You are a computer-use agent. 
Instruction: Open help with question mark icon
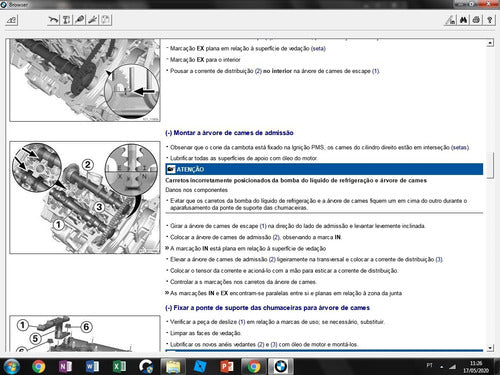489,20
